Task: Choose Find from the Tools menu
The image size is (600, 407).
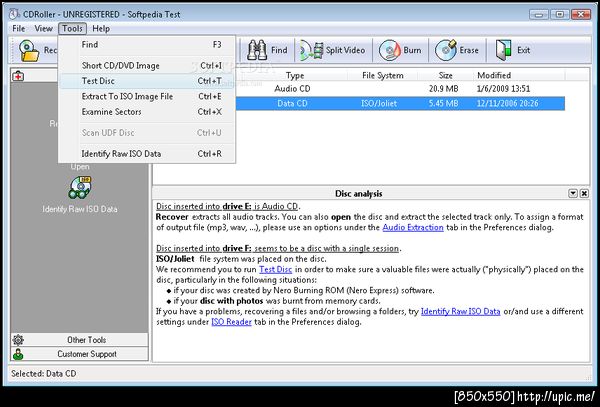Action: pos(147,45)
